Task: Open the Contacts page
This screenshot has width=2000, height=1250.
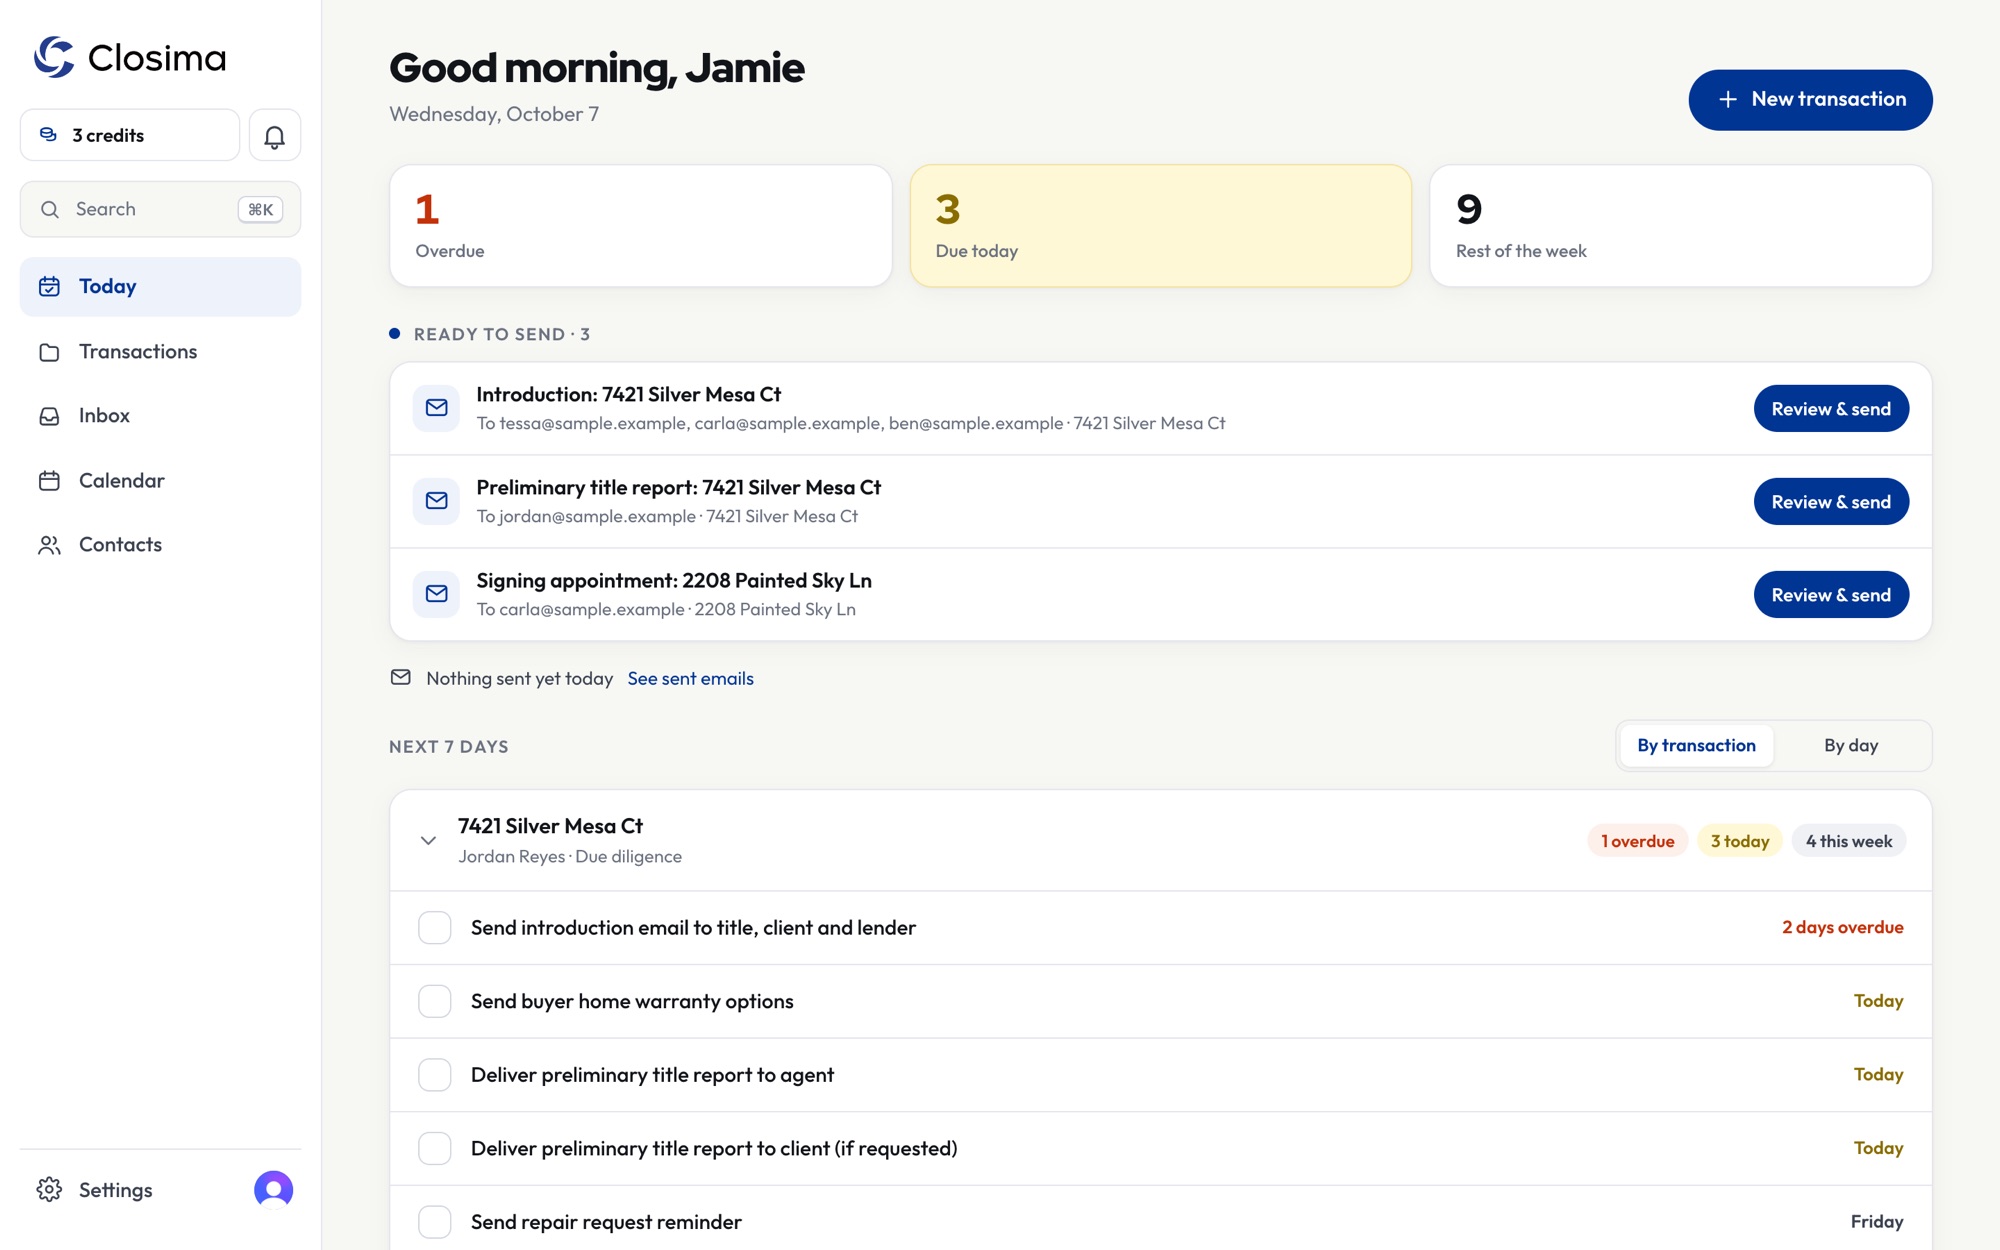Action: click(x=160, y=545)
